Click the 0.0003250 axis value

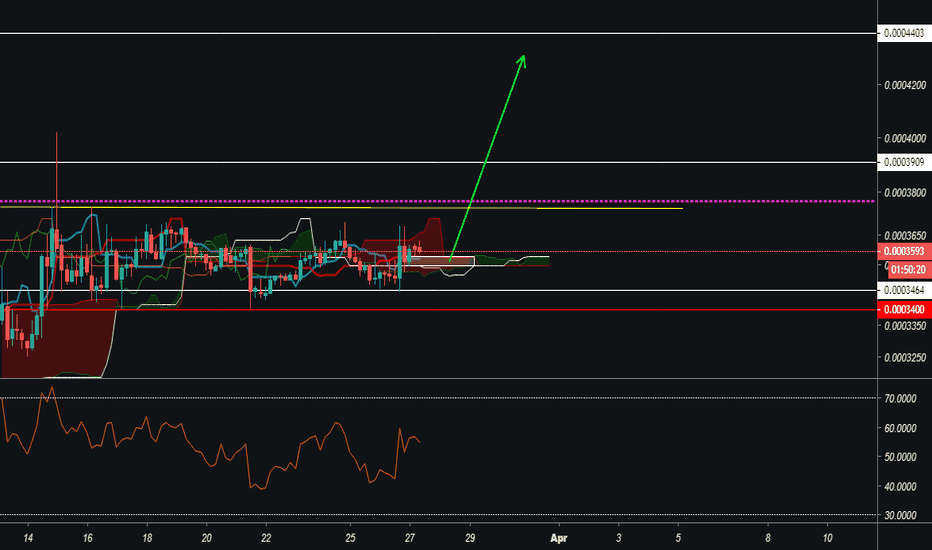905,358
